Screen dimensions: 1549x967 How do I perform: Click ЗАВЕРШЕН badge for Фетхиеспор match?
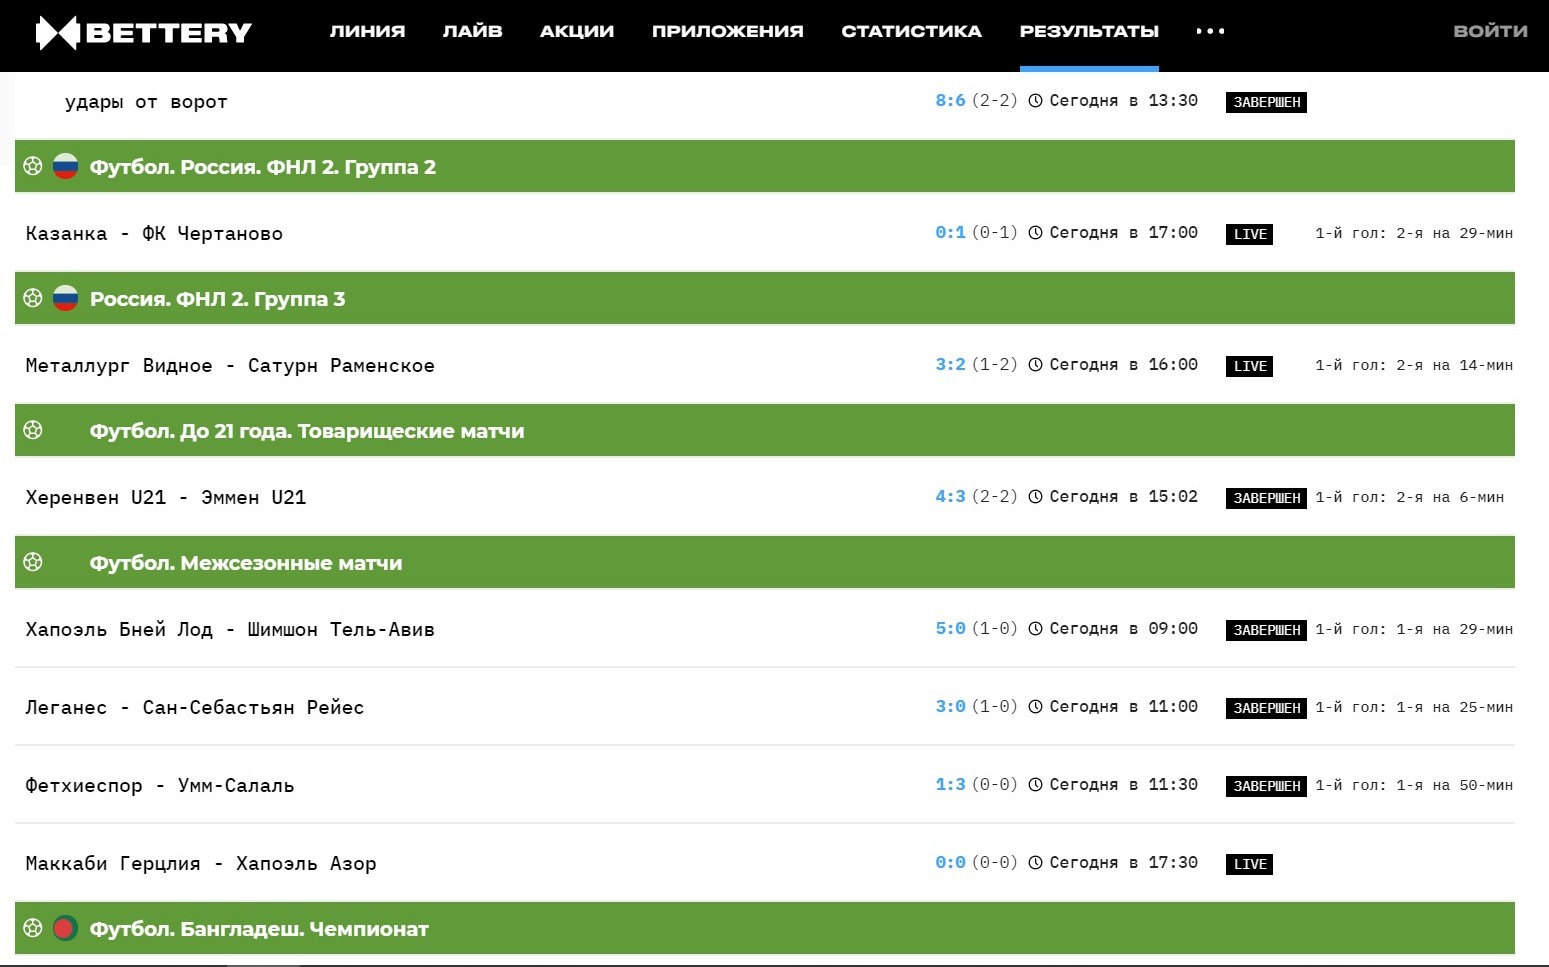click(x=1266, y=786)
